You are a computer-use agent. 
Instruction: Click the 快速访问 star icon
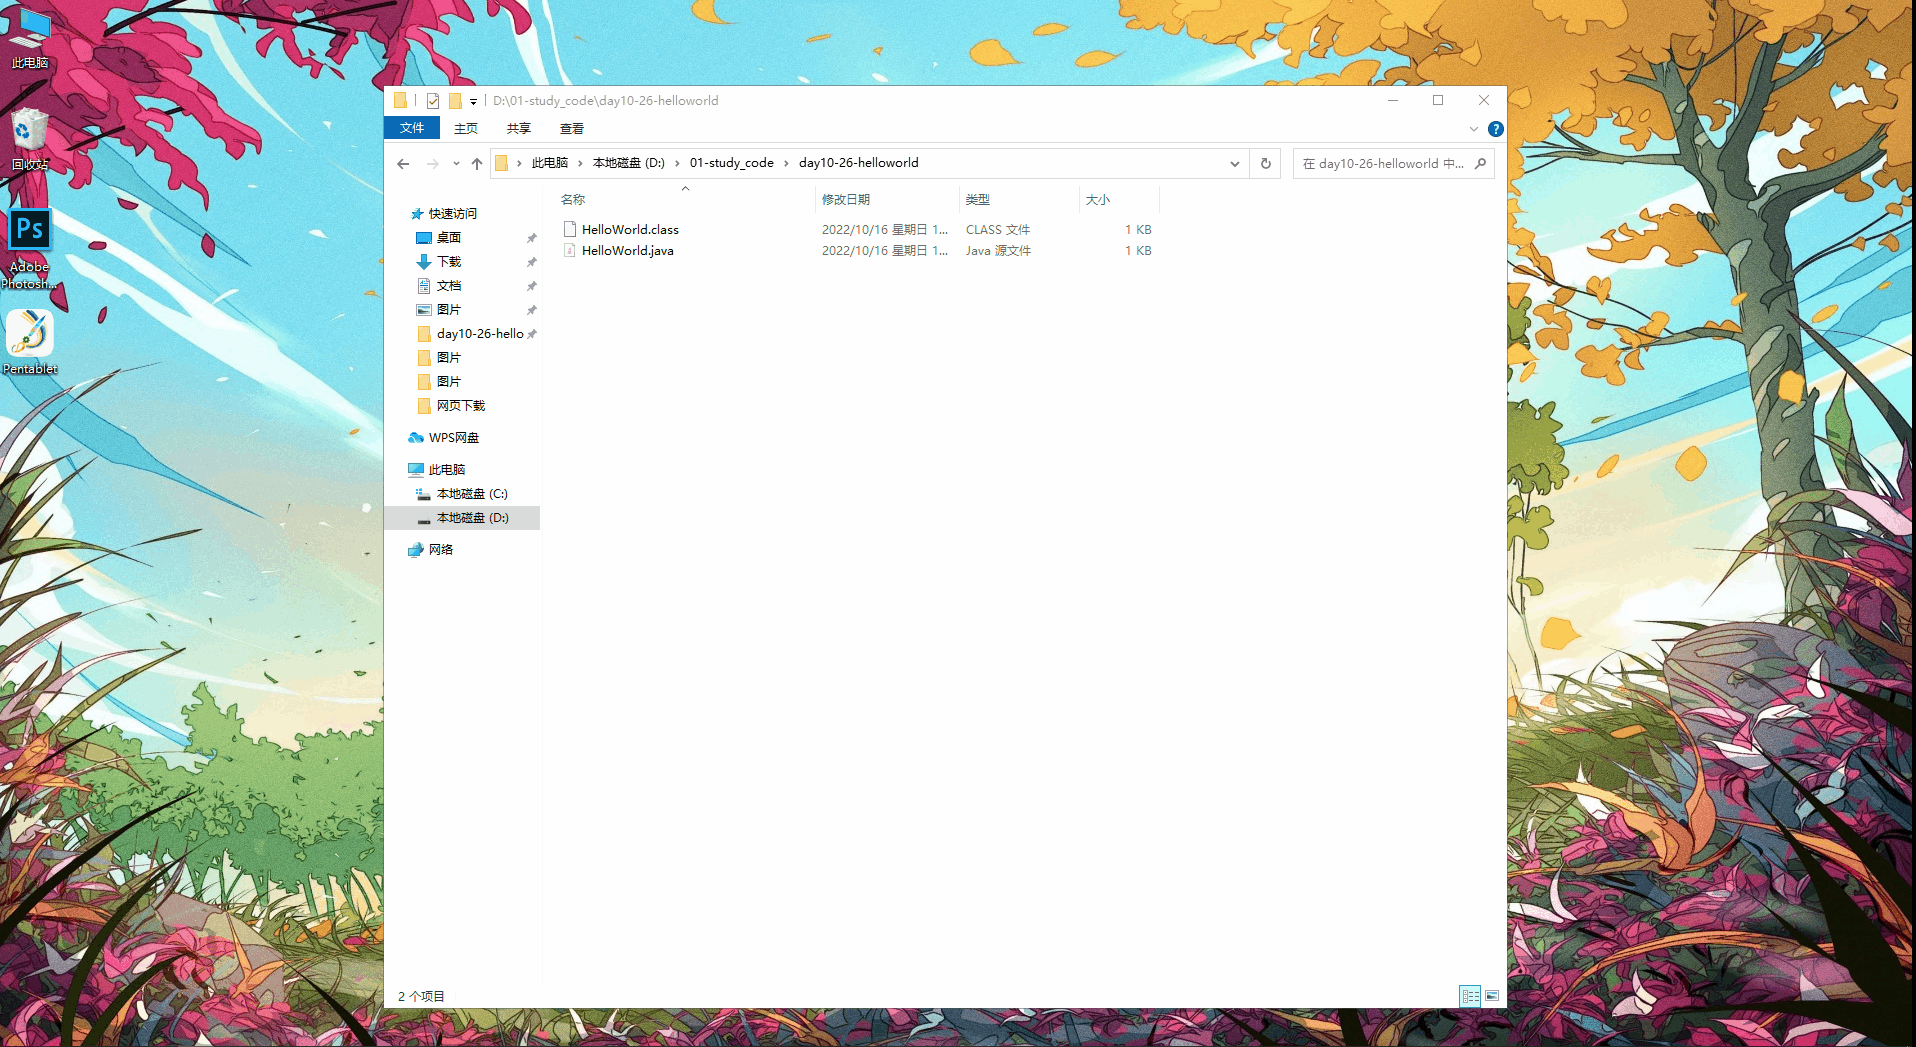click(417, 214)
